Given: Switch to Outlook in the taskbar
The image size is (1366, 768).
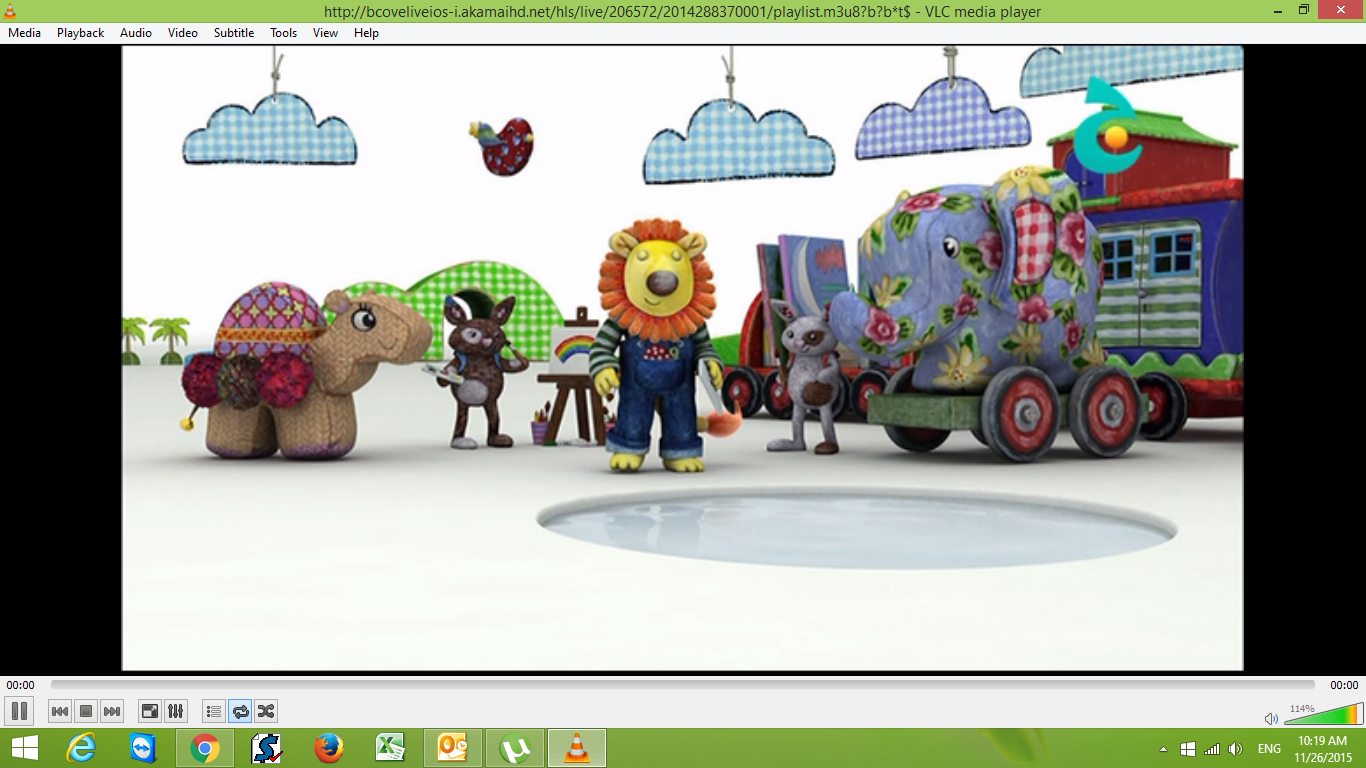Looking at the screenshot, I should [x=453, y=748].
